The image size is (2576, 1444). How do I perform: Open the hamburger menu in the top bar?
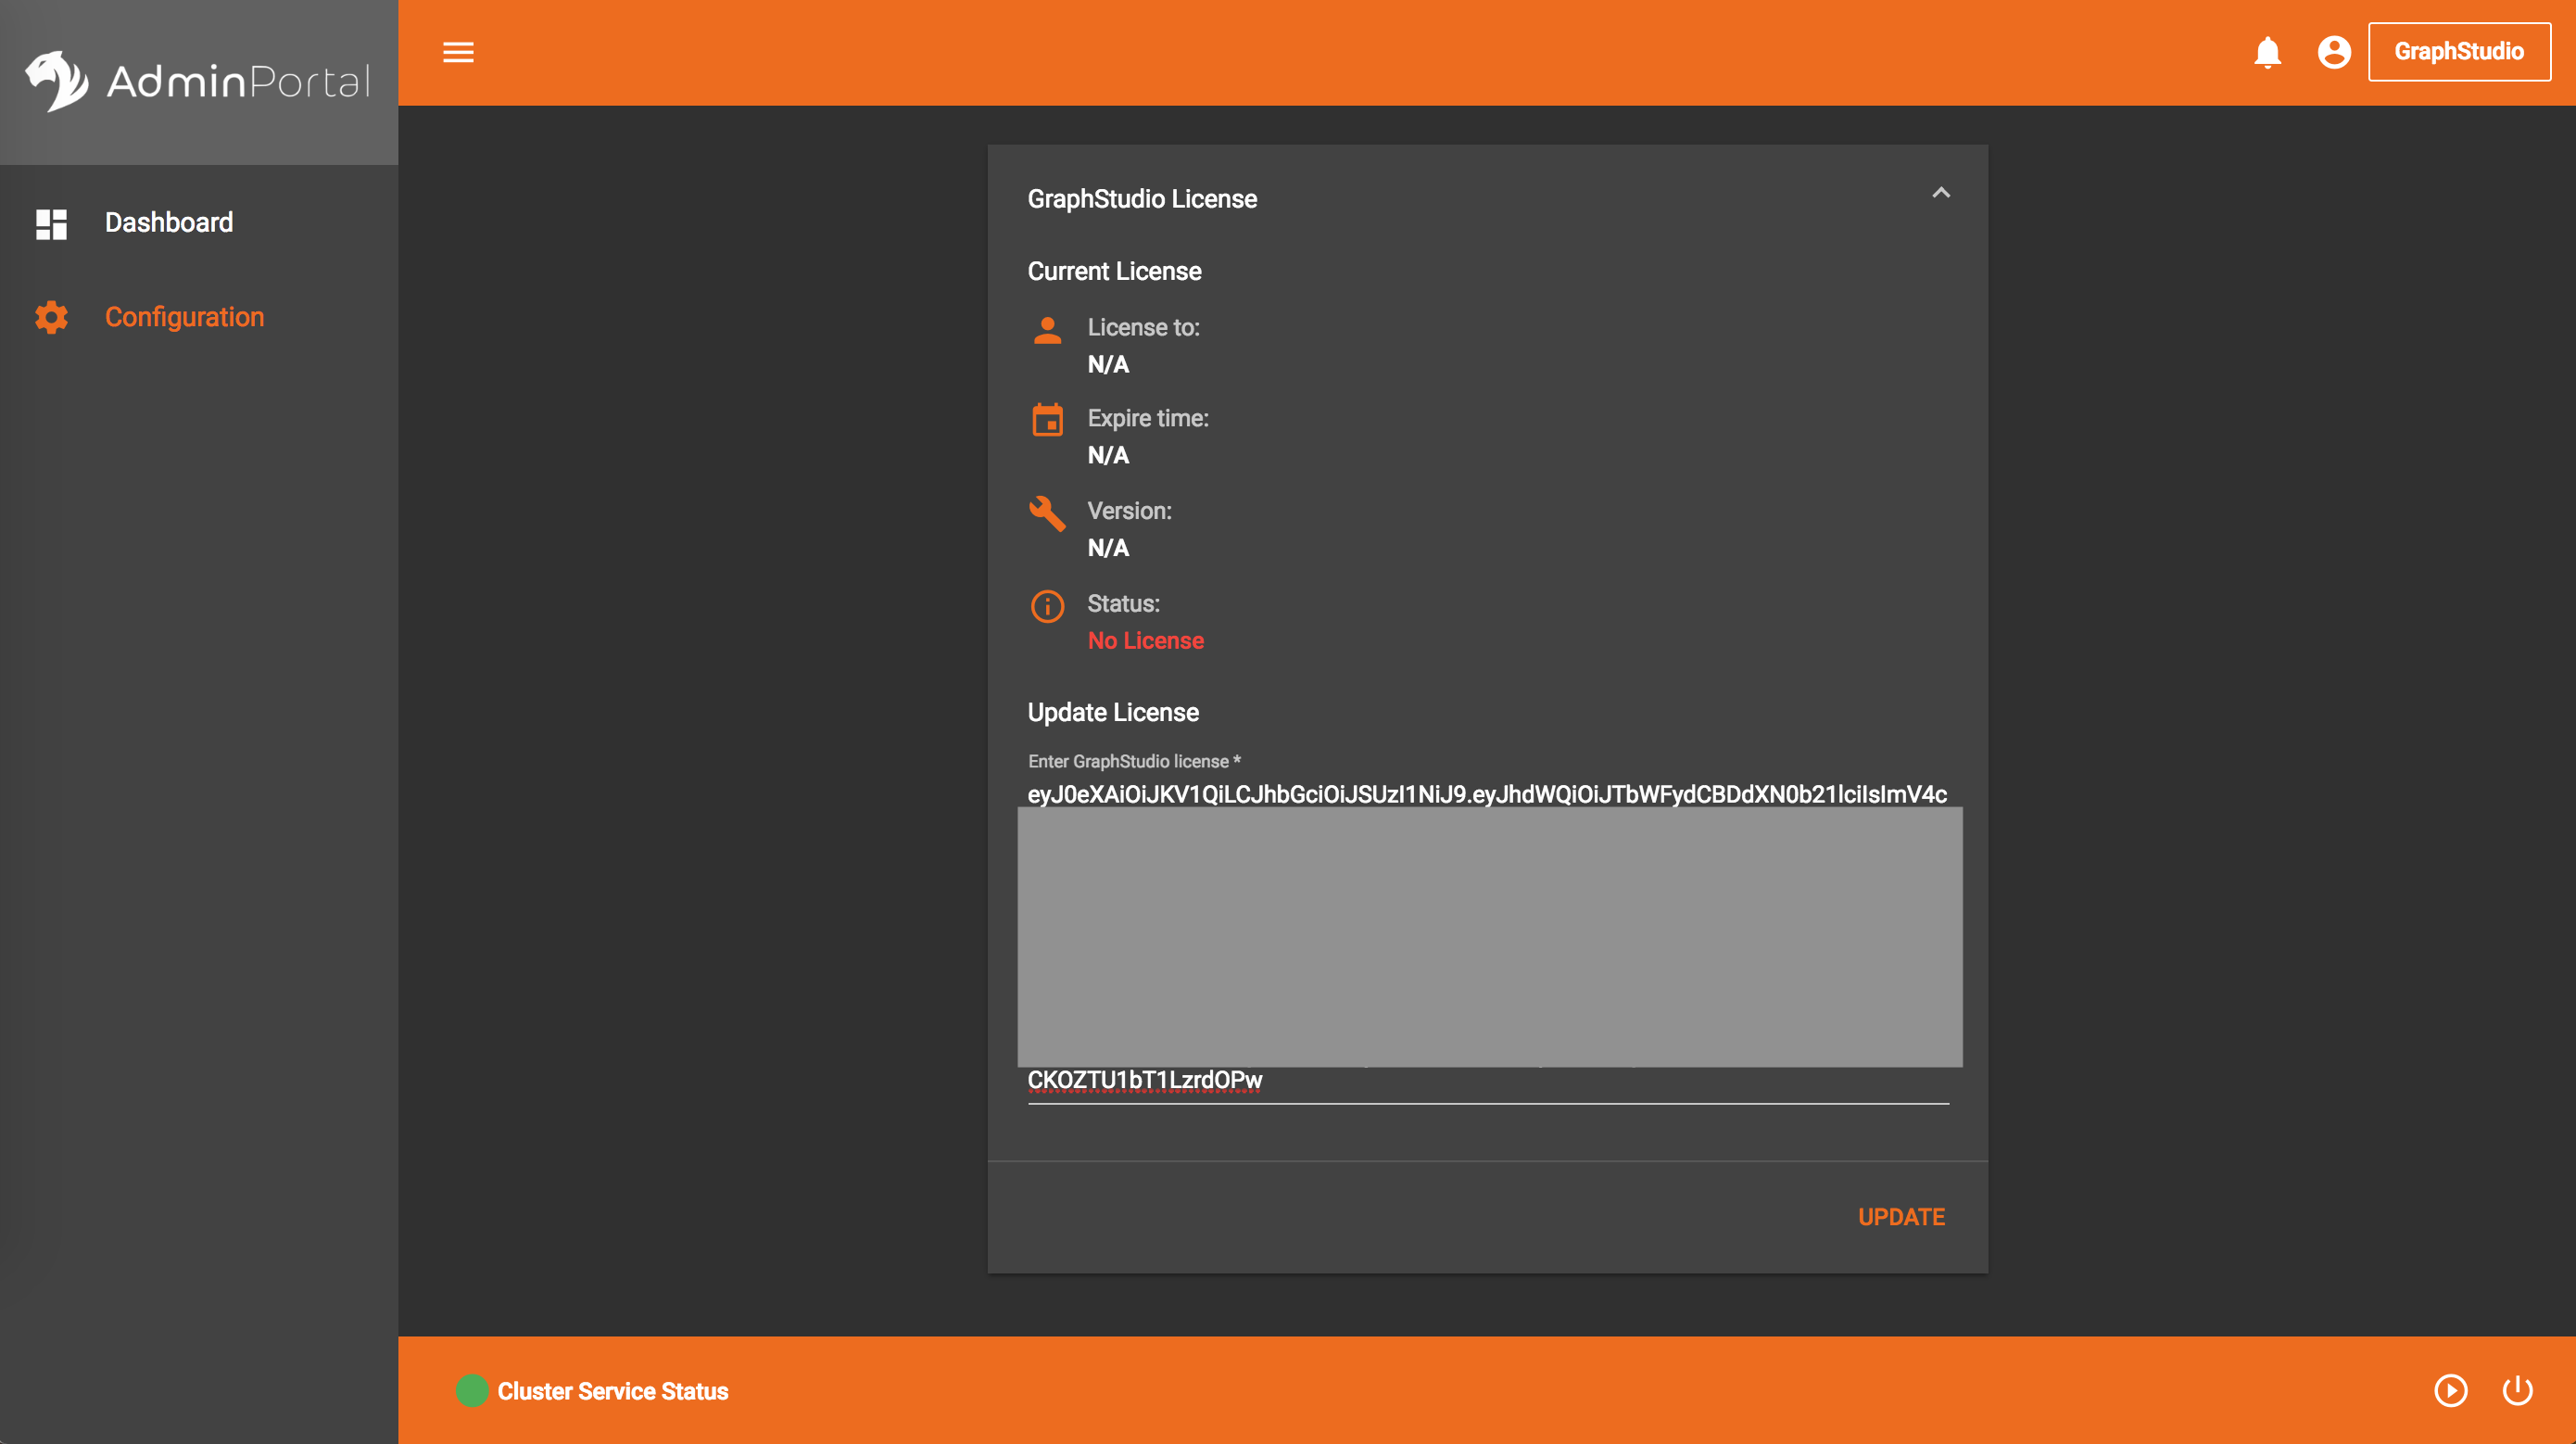click(x=458, y=52)
